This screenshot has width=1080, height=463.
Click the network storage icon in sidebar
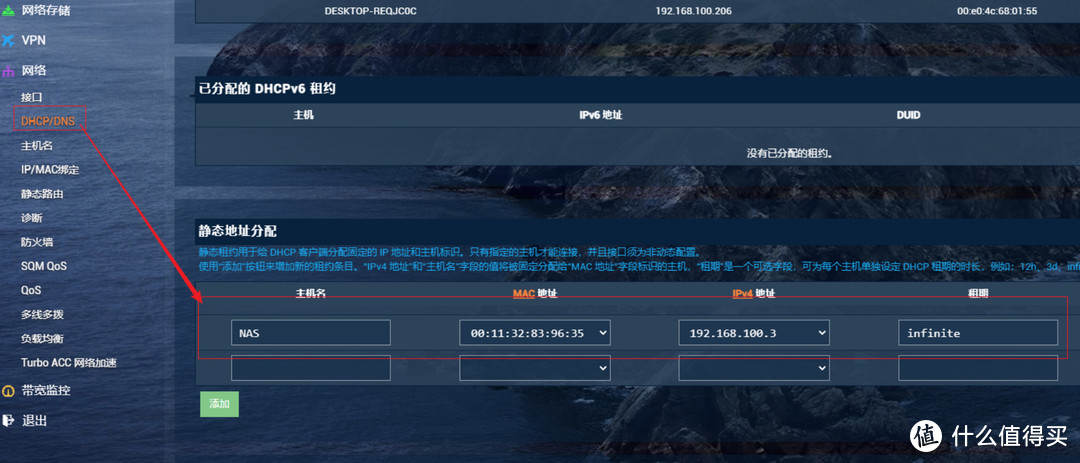coord(8,11)
